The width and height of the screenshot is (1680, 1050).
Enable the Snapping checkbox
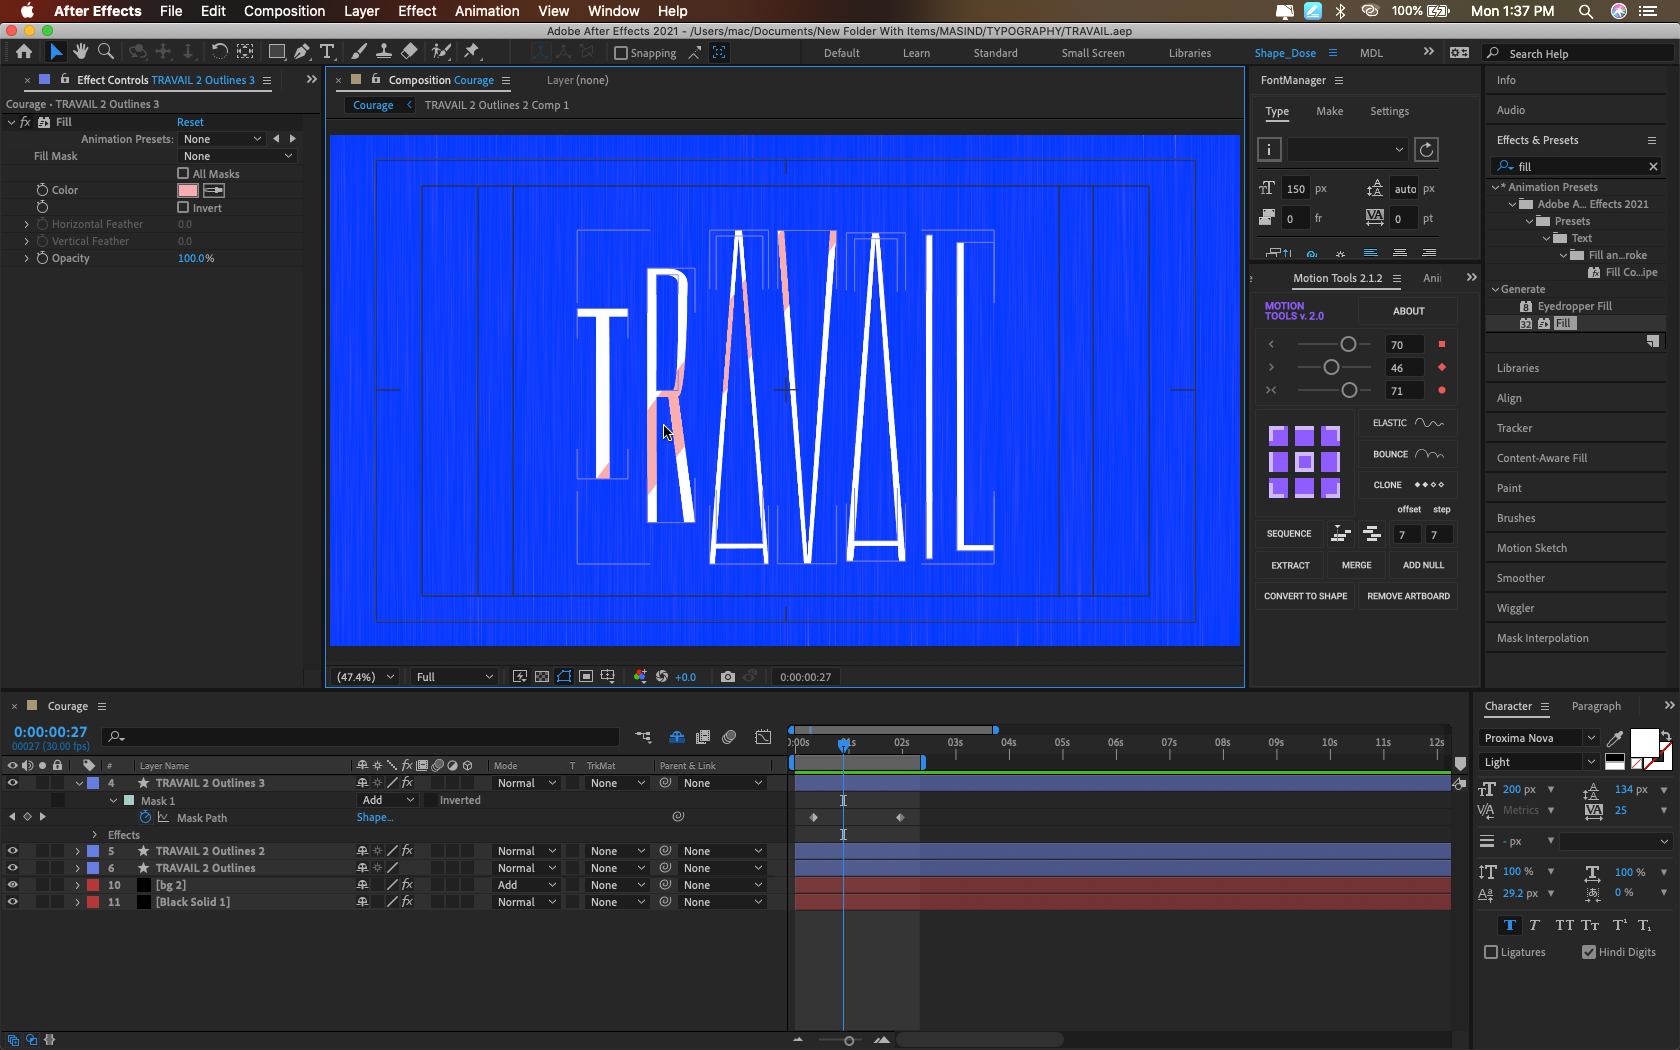(x=621, y=53)
